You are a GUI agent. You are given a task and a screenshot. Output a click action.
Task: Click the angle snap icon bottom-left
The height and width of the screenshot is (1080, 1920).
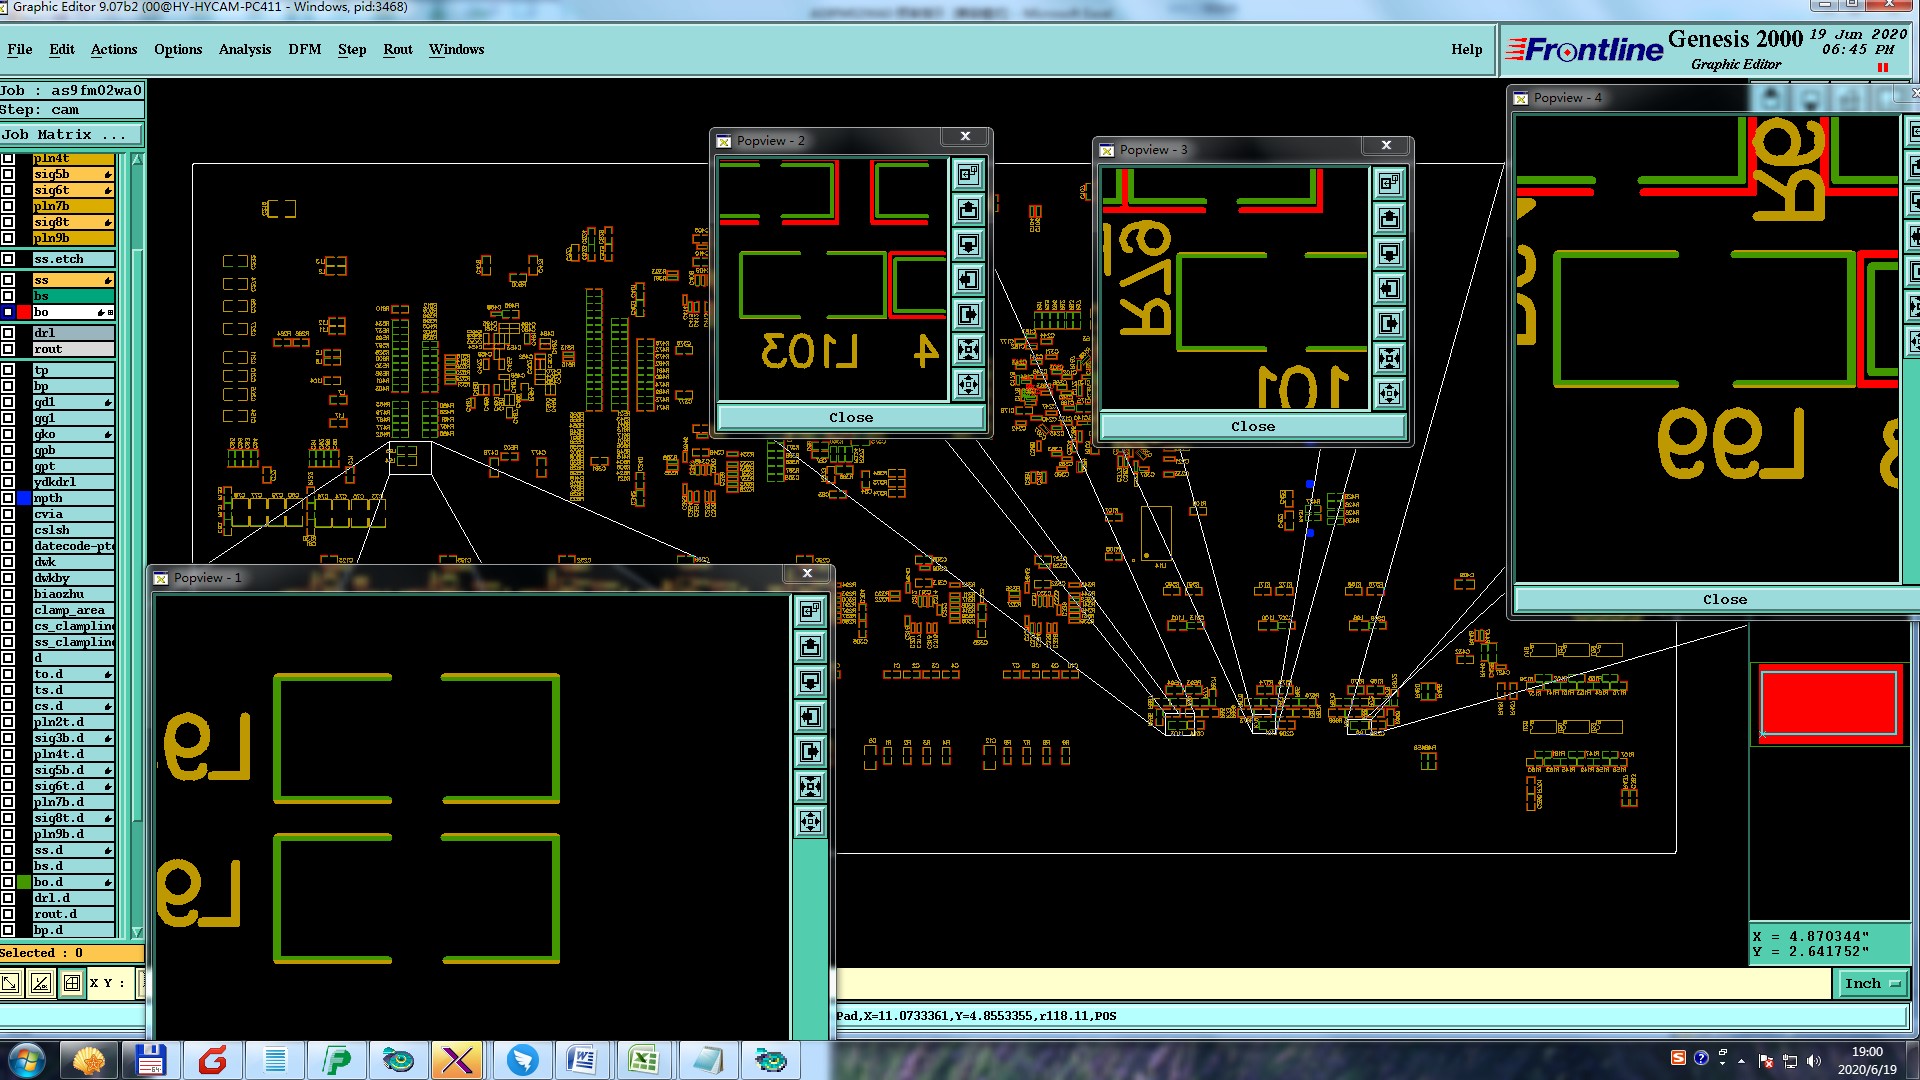tap(40, 983)
